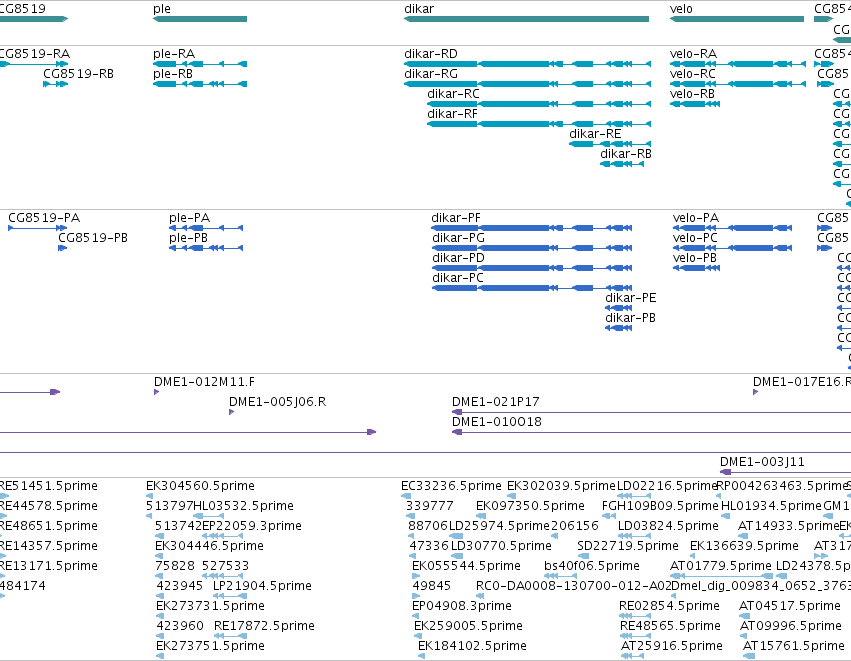
Task: Click the RE48565.5prime EST label
Action: pyautogui.click(x=670, y=626)
